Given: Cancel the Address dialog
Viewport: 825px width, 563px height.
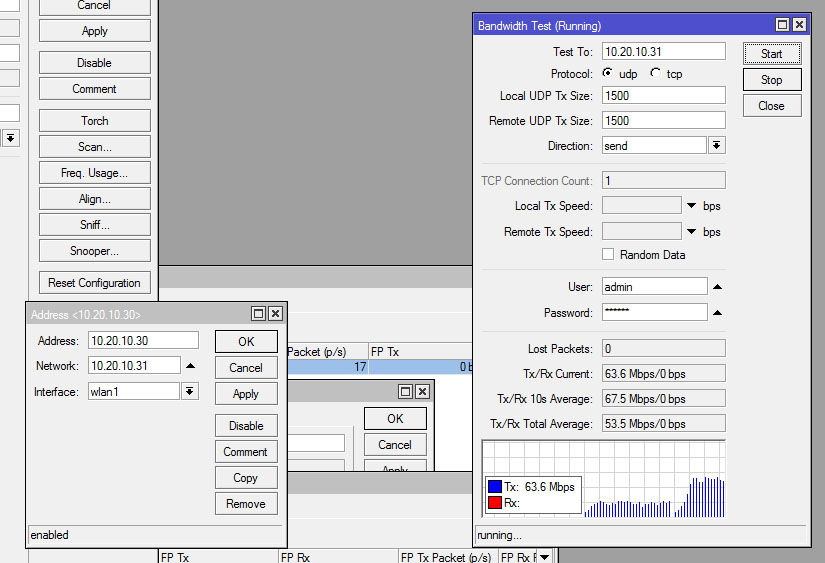Looking at the screenshot, I should pyautogui.click(x=246, y=368).
